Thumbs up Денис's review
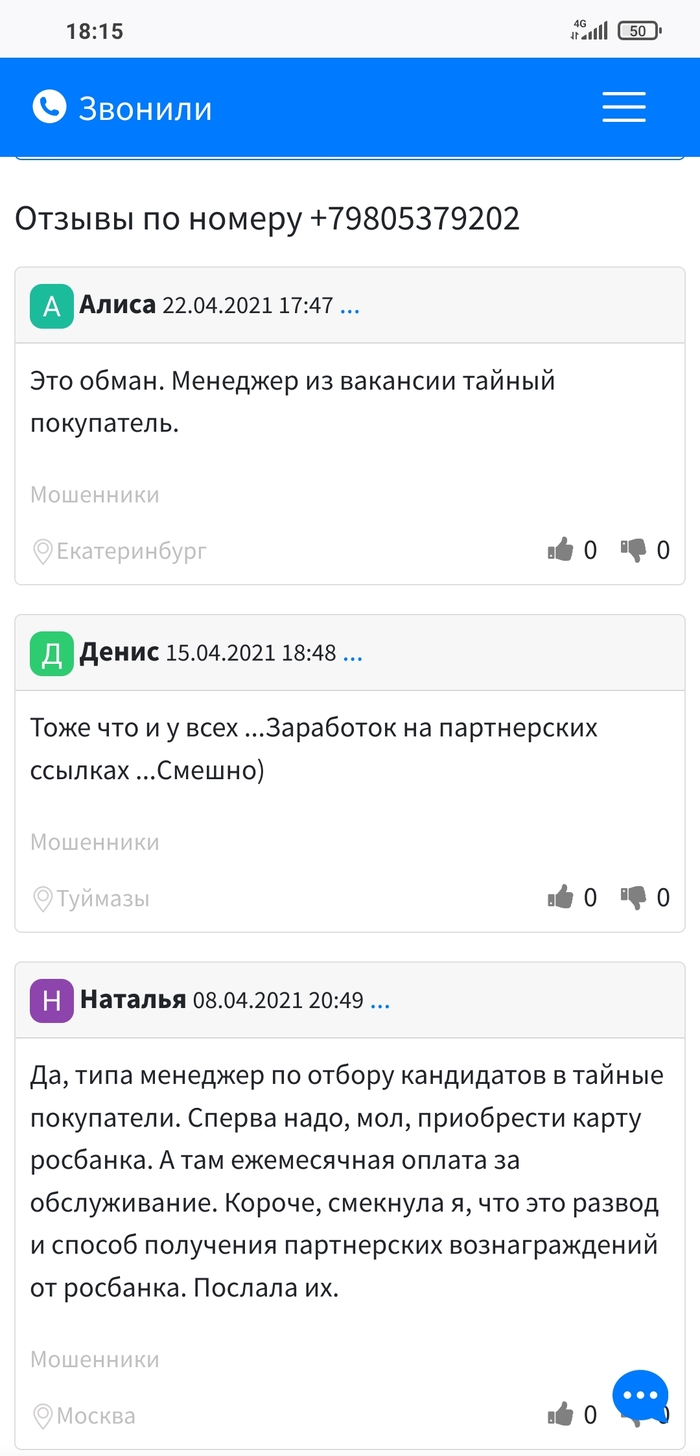The height and width of the screenshot is (1456, 700). click(560, 897)
